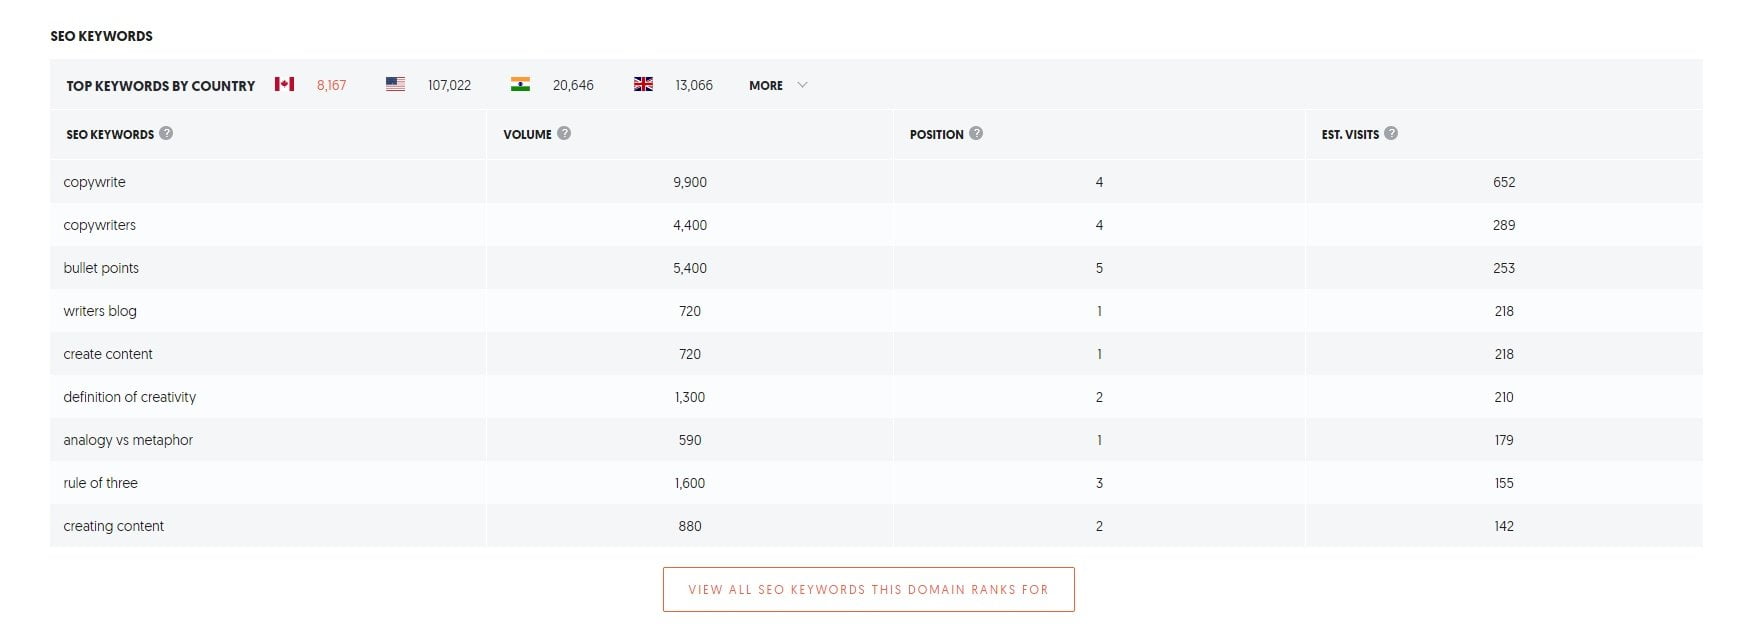This screenshot has height=639, width=1744.
Task: Open the Est. Visits help icon
Action: coord(1391,133)
